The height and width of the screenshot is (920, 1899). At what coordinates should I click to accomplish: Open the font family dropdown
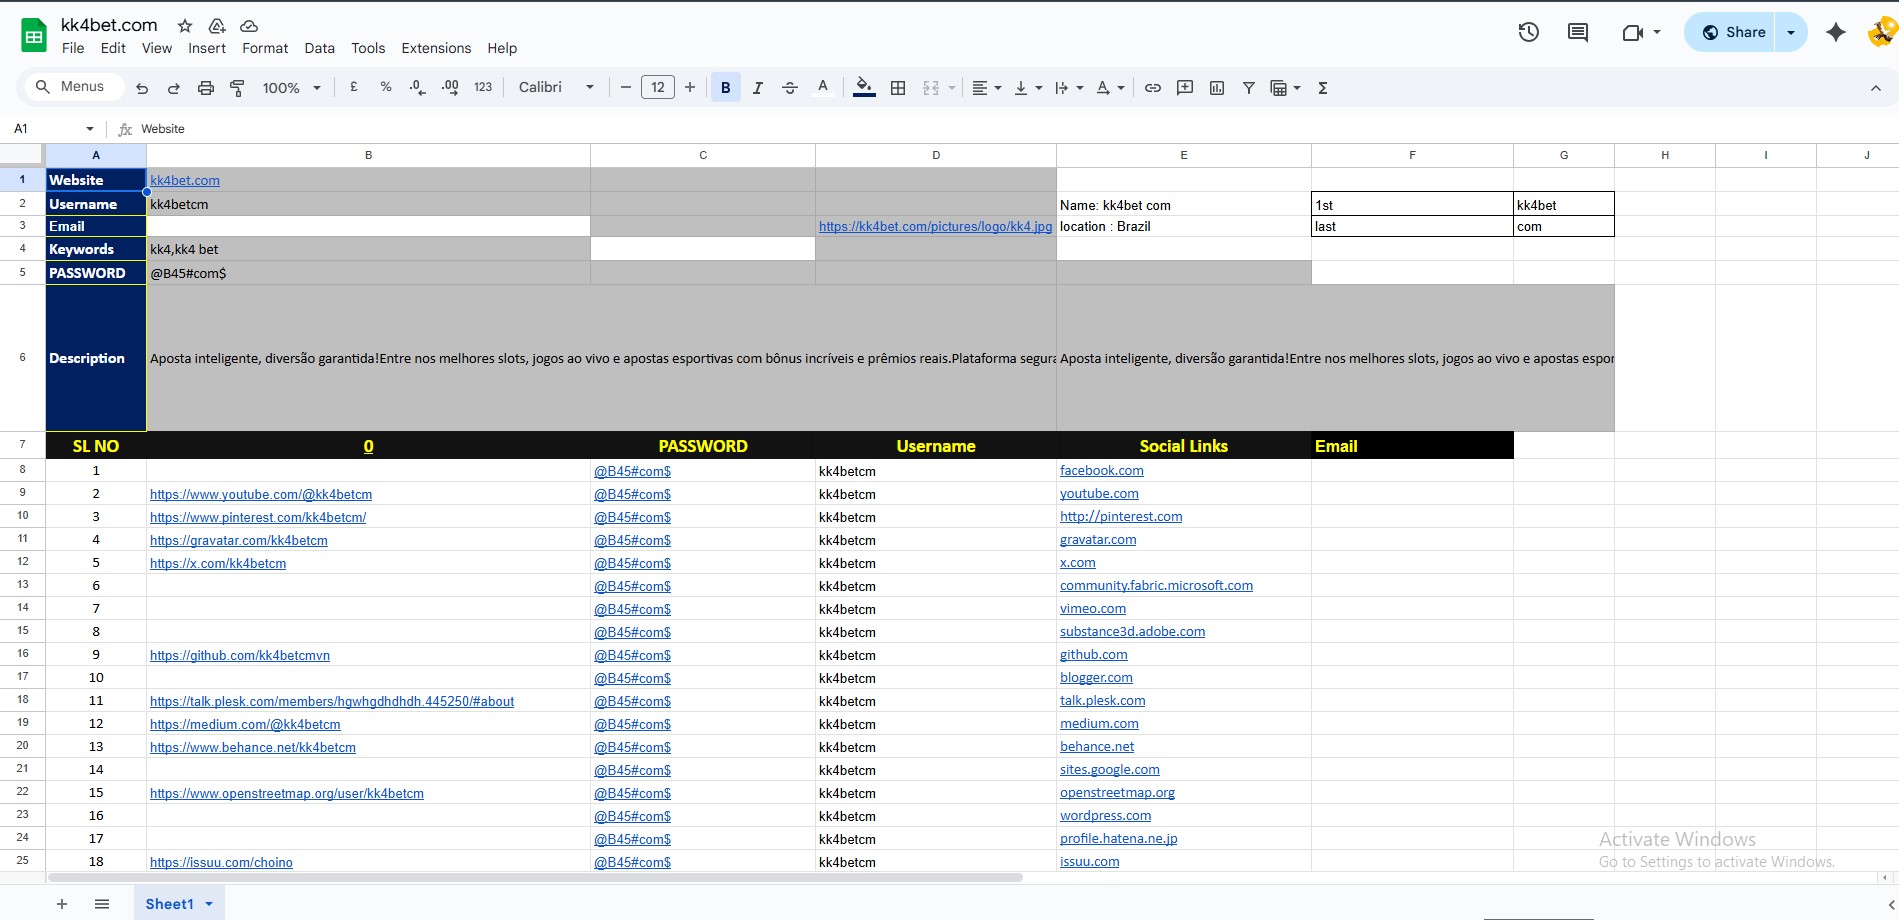555,87
